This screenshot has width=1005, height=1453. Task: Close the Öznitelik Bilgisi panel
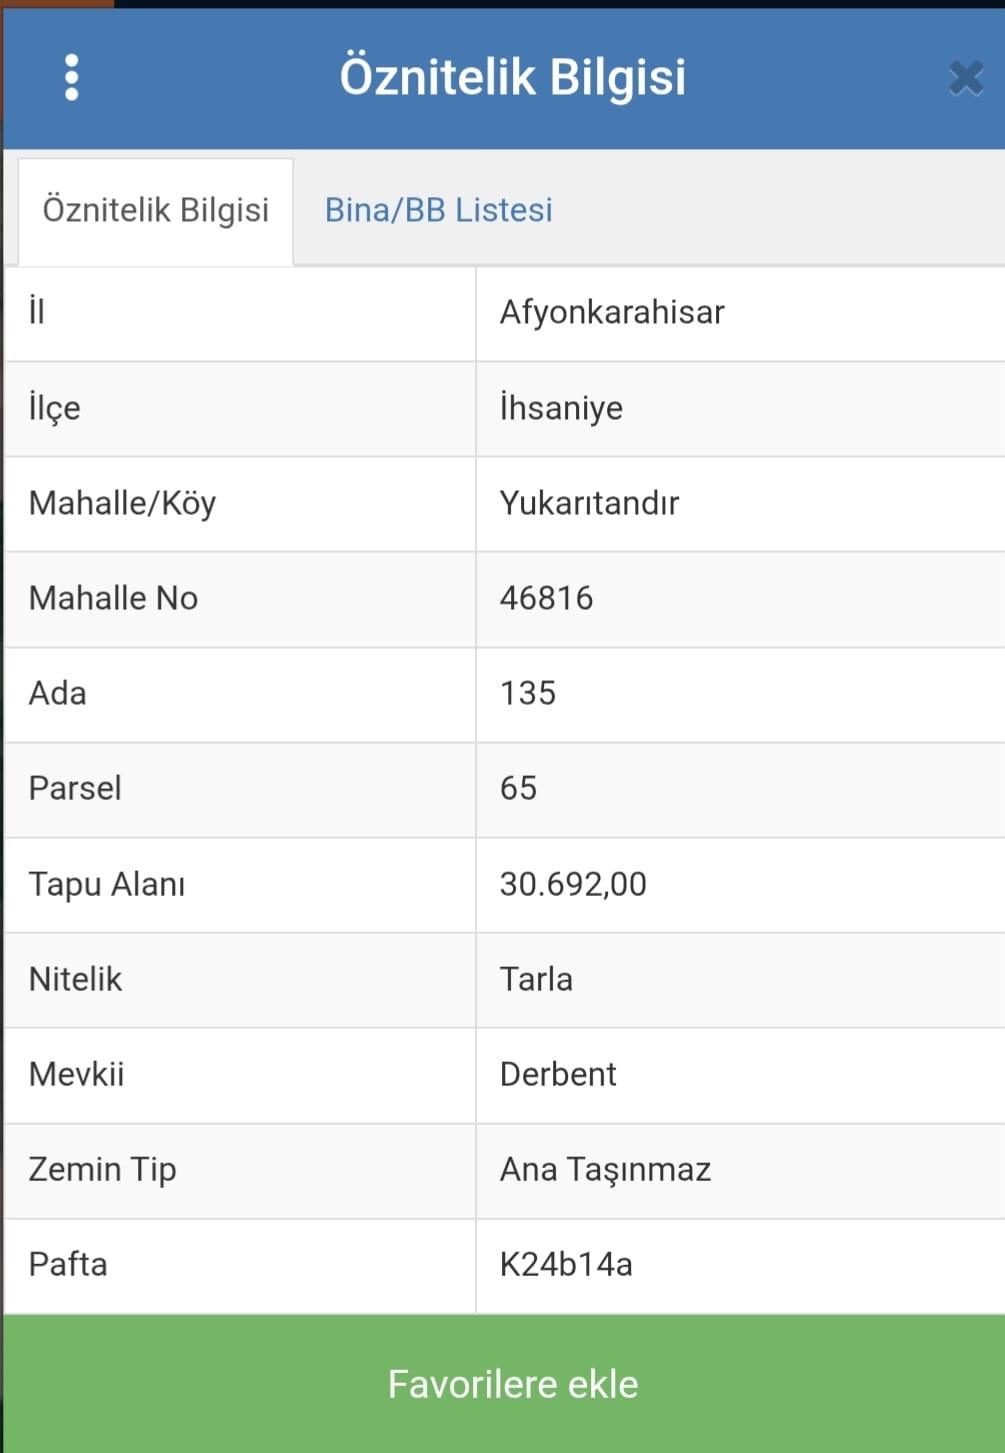[x=966, y=77]
